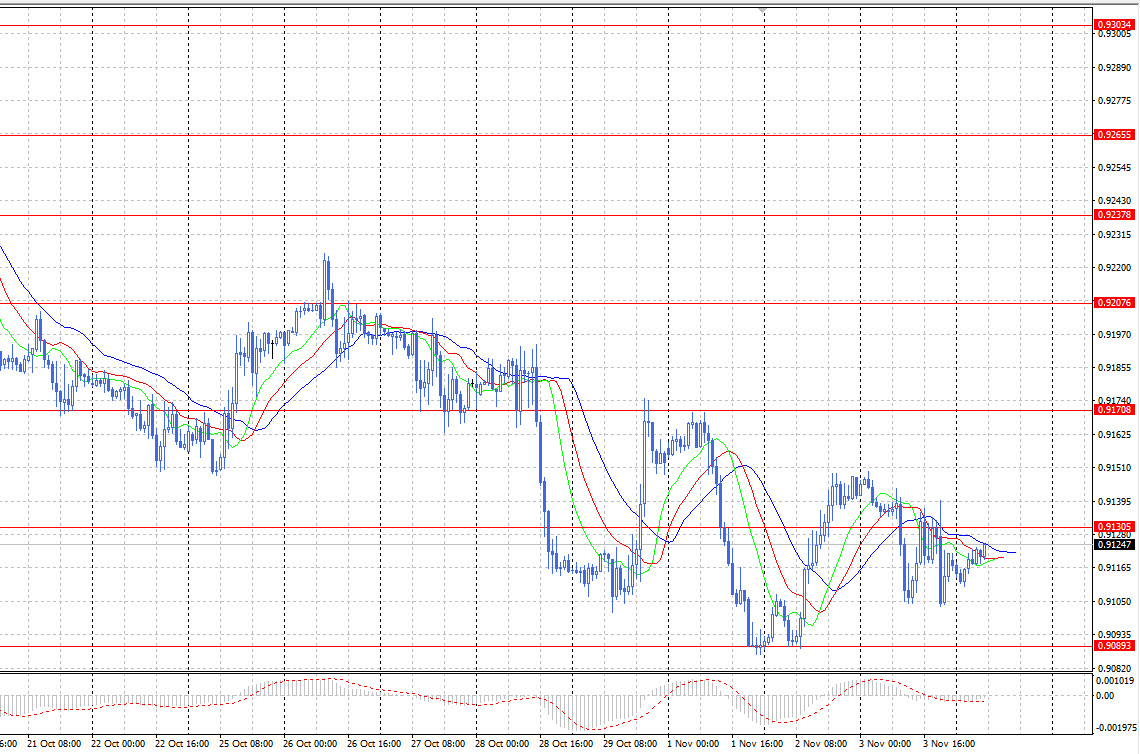This screenshot has width=1140, height=754.
Task: Click the 0.91510 price scale value
Action: [x=1115, y=468]
